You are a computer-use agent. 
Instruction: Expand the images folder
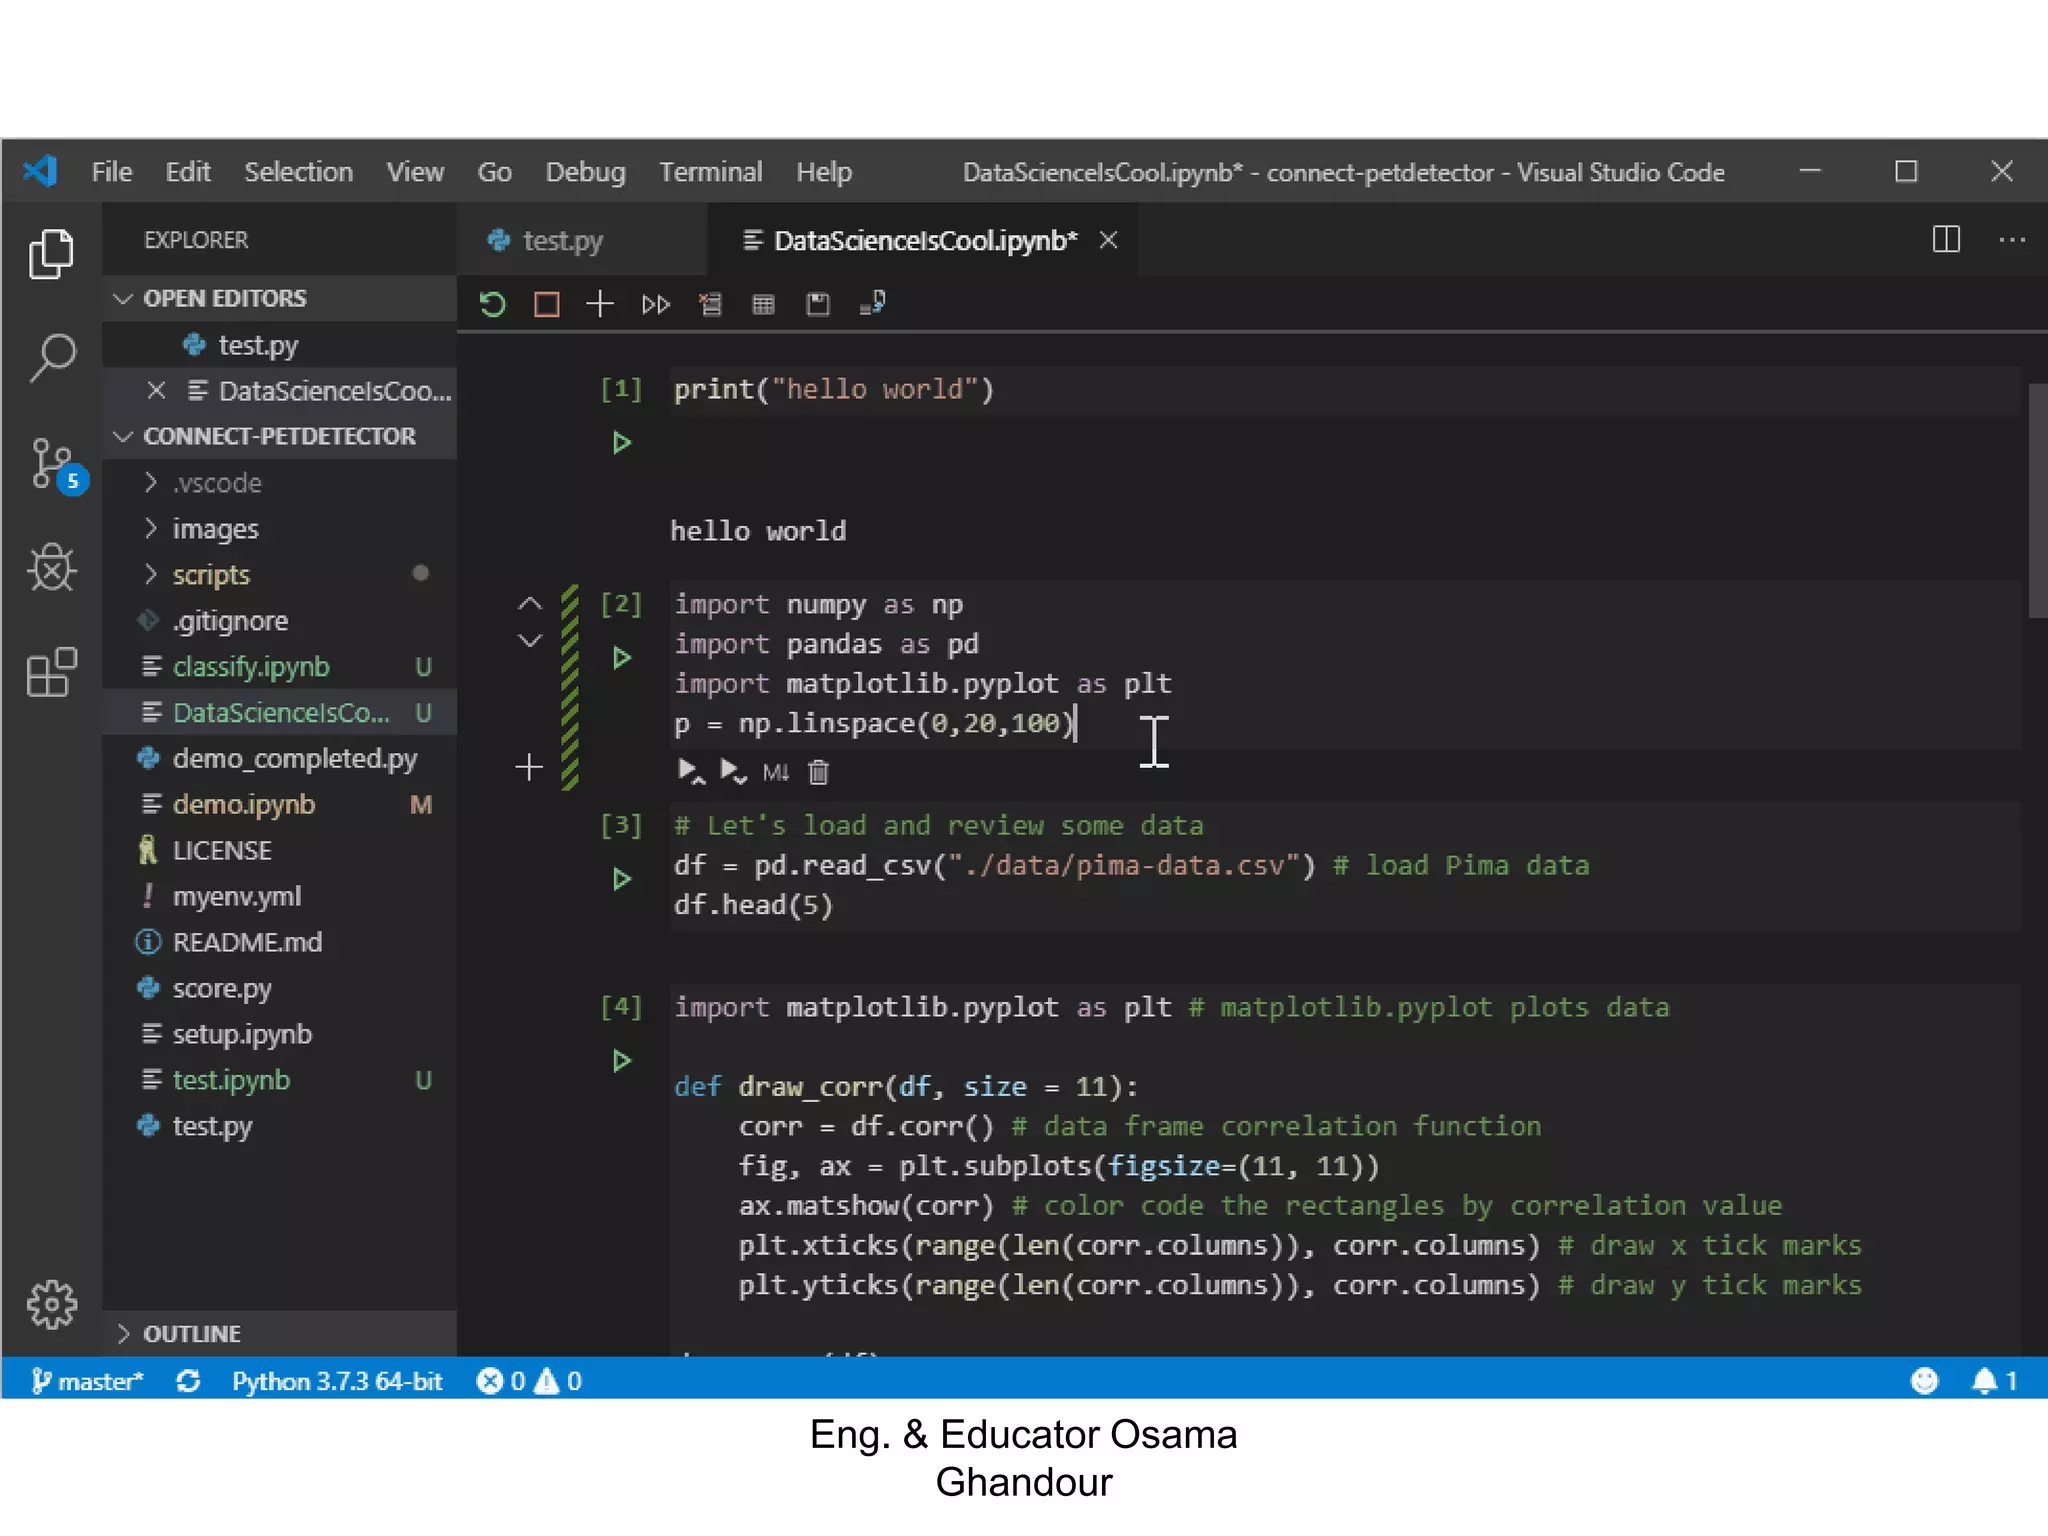[215, 528]
